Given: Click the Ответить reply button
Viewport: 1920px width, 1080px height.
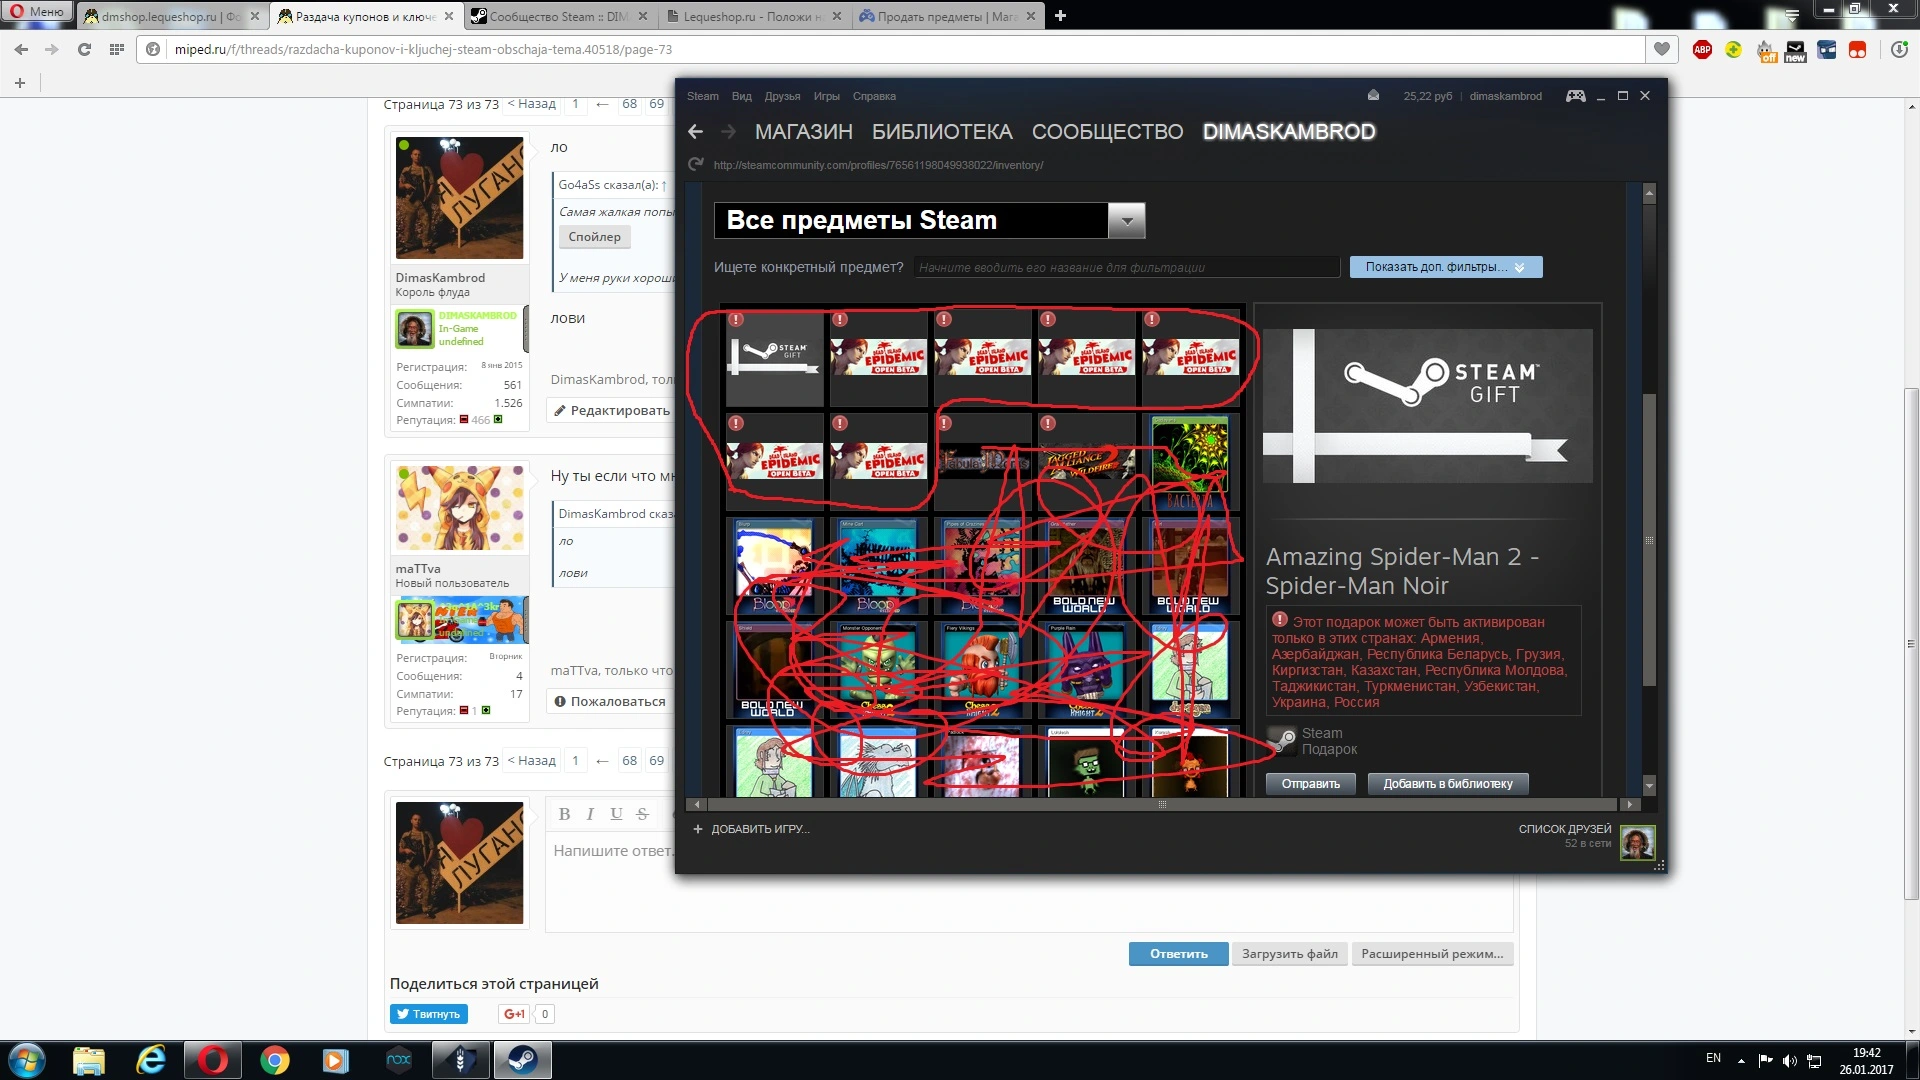Looking at the screenshot, I should (1178, 954).
